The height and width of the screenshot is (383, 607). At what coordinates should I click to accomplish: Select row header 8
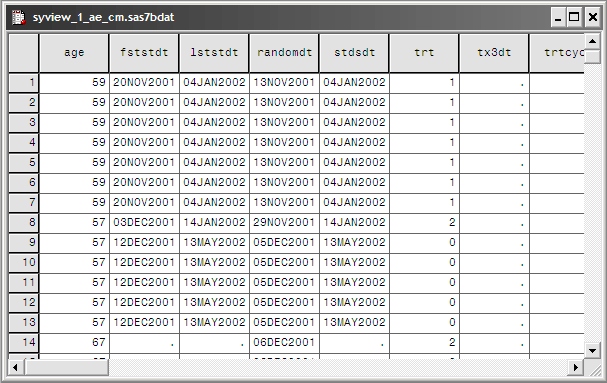click(24, 223)
